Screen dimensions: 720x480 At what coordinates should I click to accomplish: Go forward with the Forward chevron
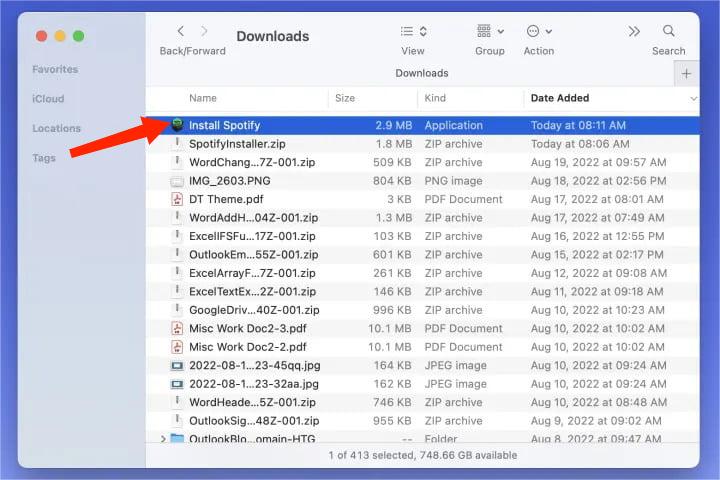[x=204, y=31]
